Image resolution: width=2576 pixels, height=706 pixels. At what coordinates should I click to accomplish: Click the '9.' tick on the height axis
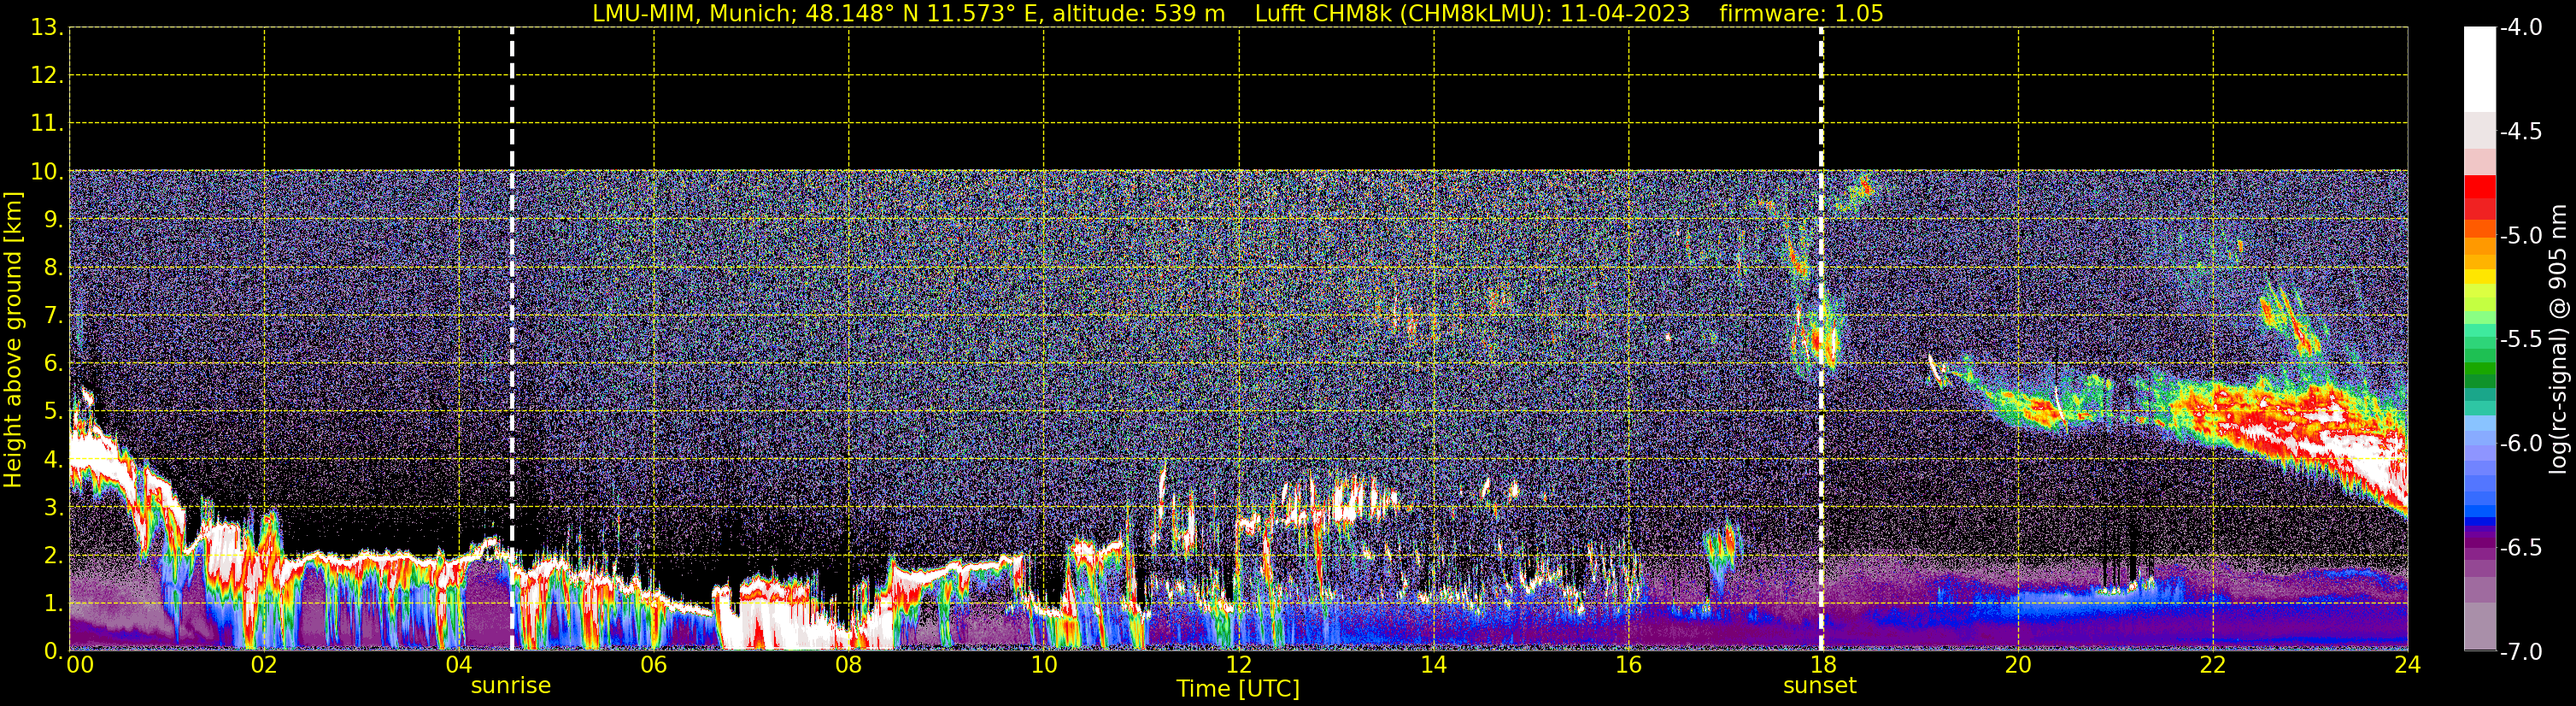click(54, 220)
